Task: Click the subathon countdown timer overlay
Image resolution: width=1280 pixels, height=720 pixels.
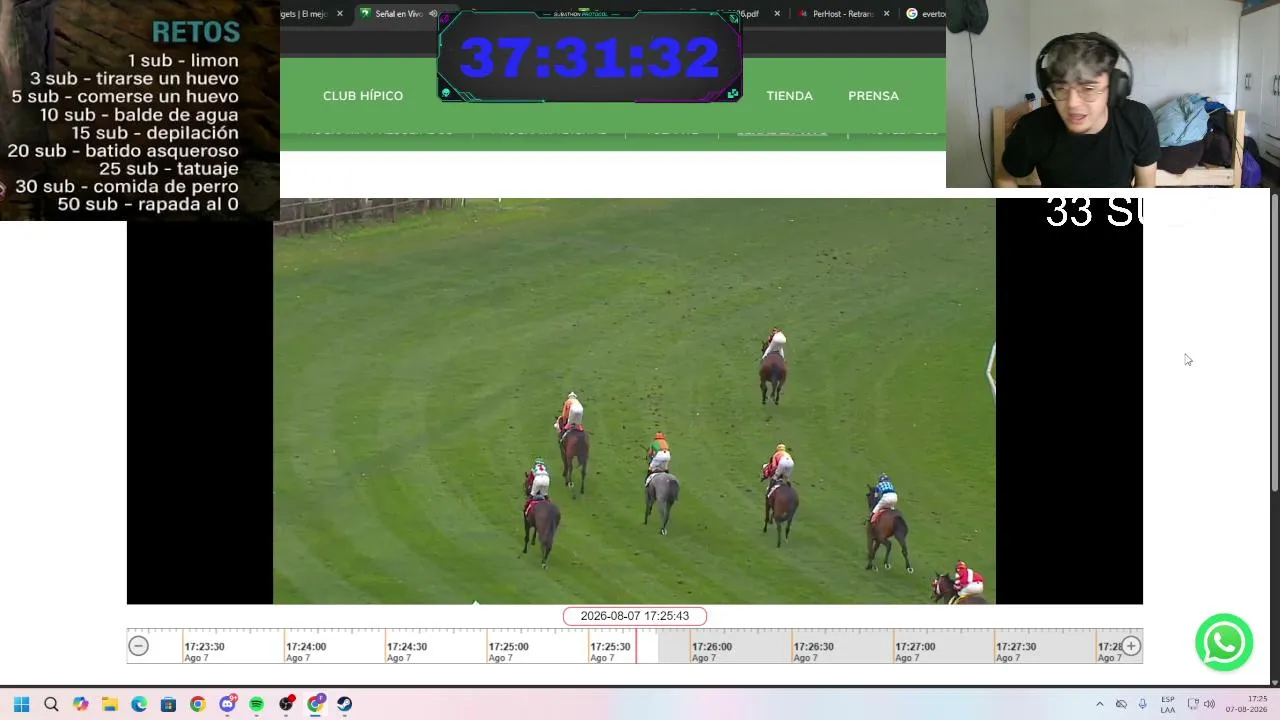Action: click(x=590, y=57)
